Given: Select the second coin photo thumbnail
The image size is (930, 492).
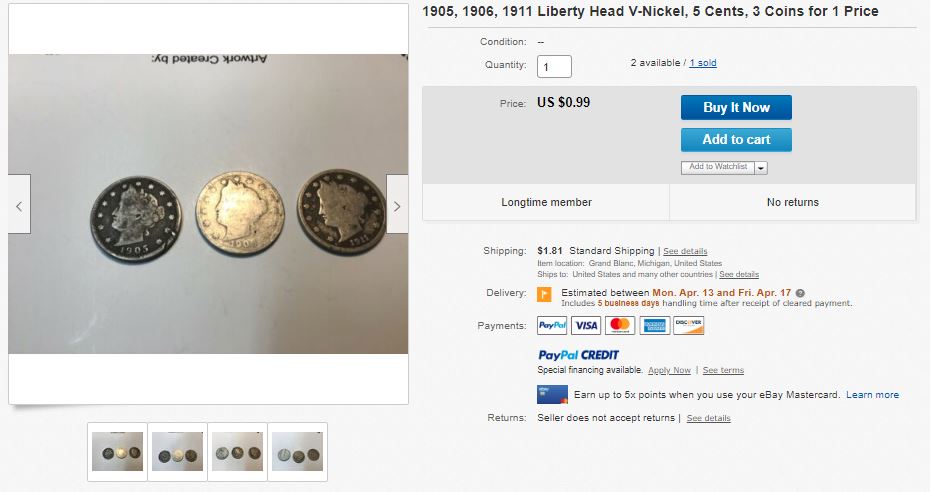Looking at the screenshot, I should pyautogui.click(x=177, y=452).
